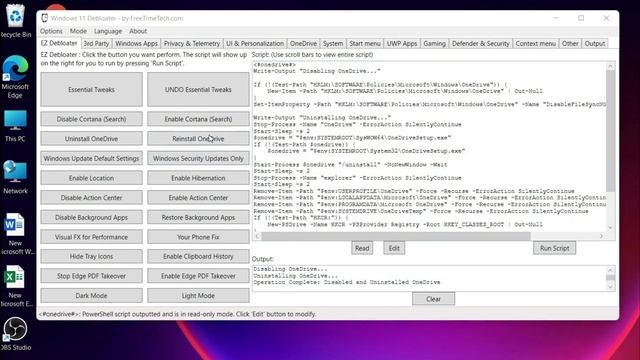Open the Mode menu

tap(78, 31)
